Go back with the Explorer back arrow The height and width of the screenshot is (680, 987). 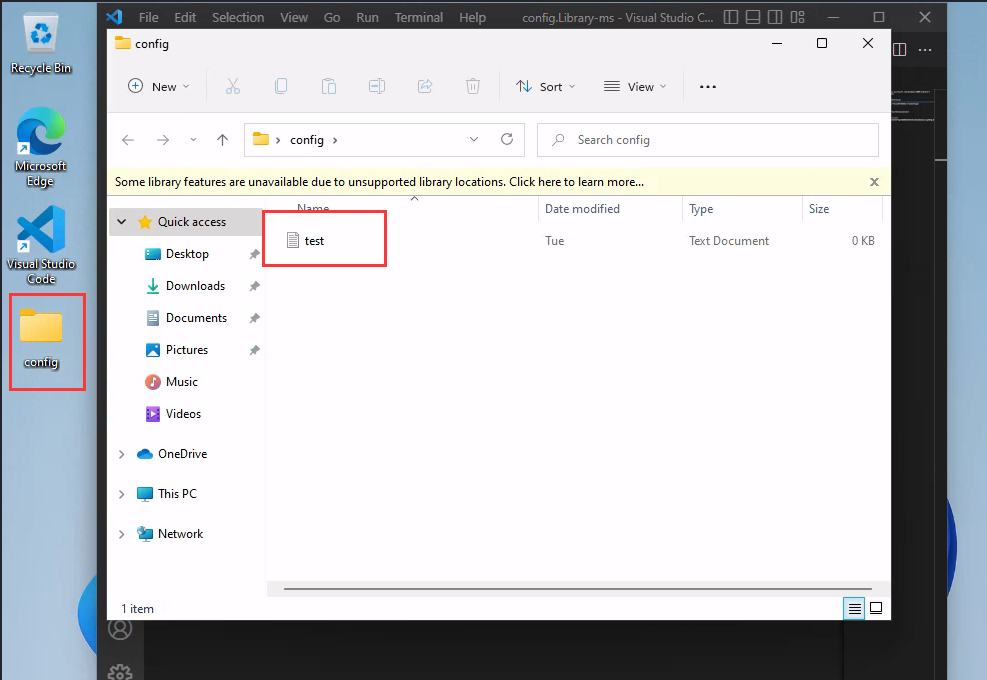(x=128, y=140)
